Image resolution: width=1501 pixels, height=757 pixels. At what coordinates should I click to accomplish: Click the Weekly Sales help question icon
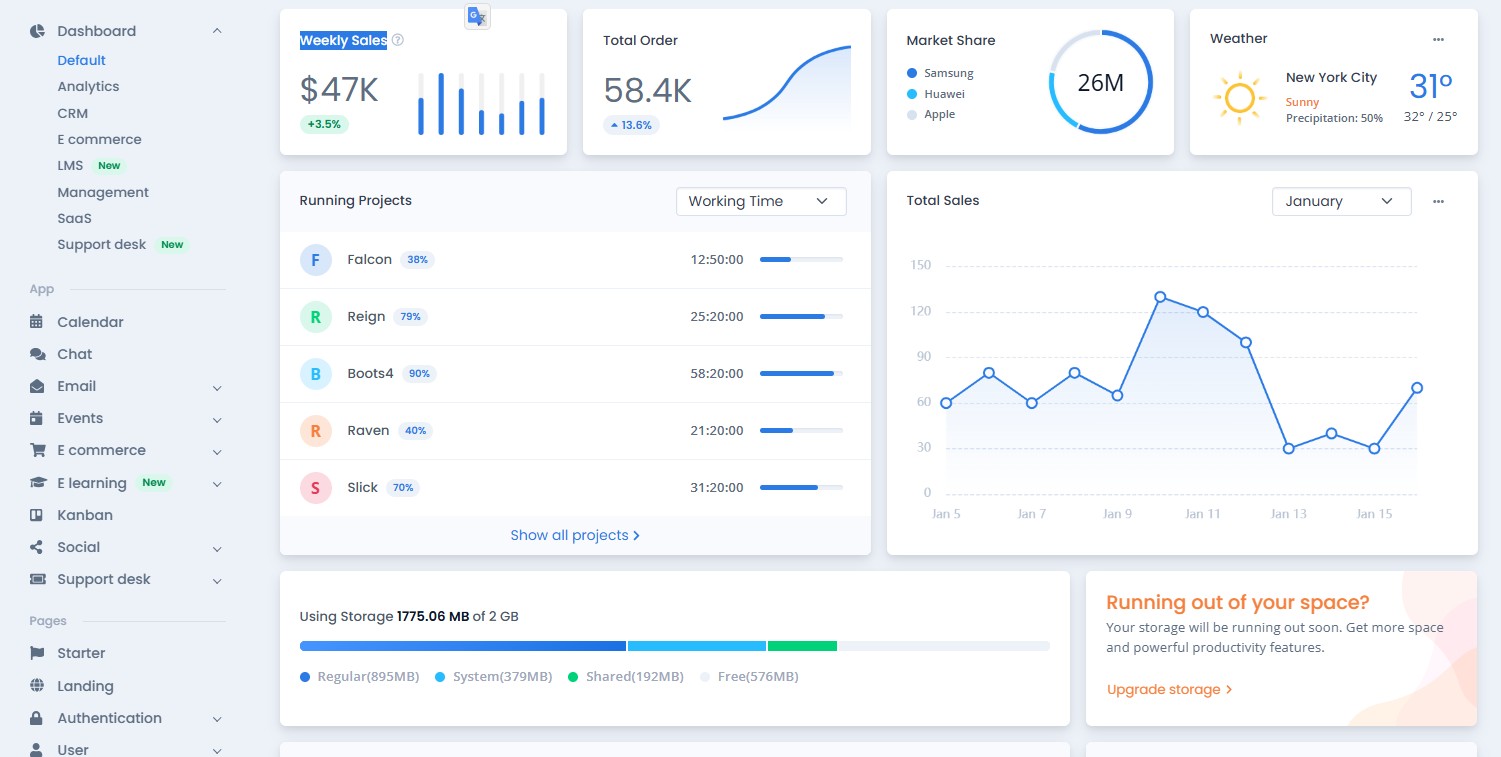pos(397,40)
